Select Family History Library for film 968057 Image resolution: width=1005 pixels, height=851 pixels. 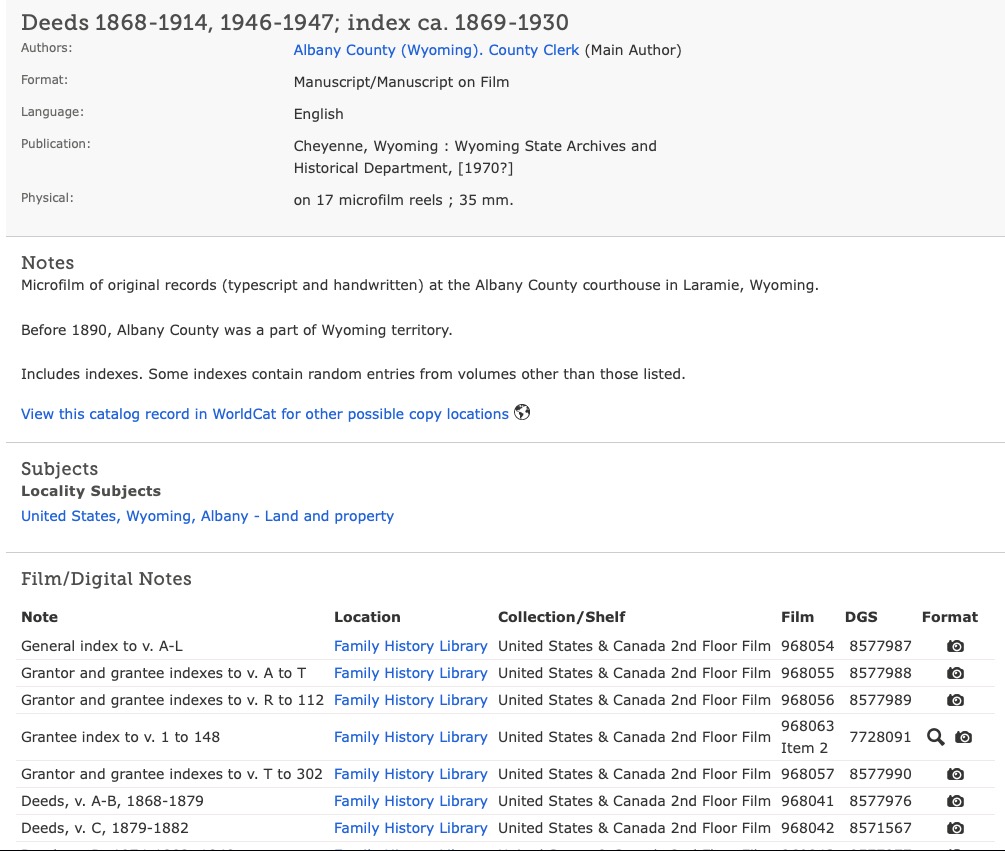[410, 775]
